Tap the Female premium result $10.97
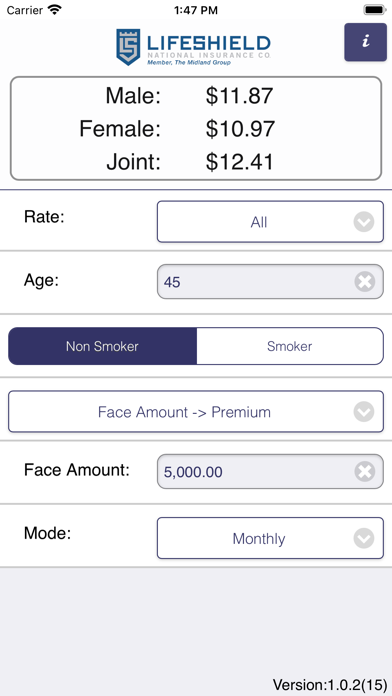The width and height of the screenshot is (392, 696). (x=240, y=129)
